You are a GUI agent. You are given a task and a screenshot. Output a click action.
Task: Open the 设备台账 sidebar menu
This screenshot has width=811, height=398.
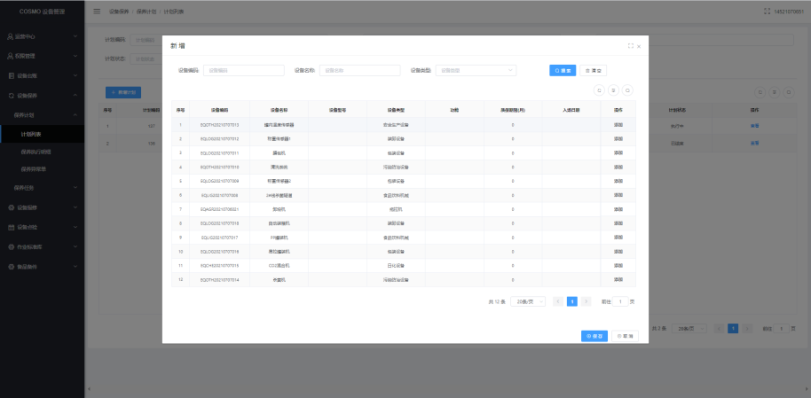(x=42, y=76)
